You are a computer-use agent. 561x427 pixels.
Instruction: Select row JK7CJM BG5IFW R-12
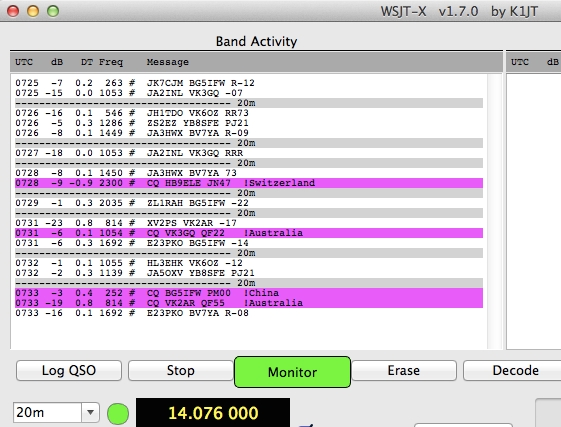pos(249,83)
